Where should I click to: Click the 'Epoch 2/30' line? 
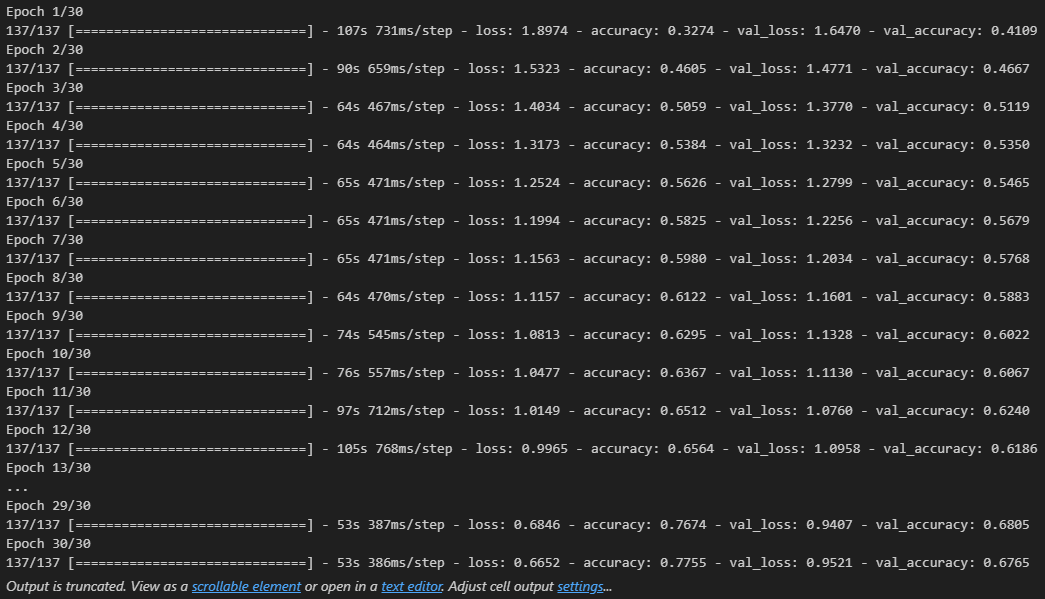tap(45, 49)
